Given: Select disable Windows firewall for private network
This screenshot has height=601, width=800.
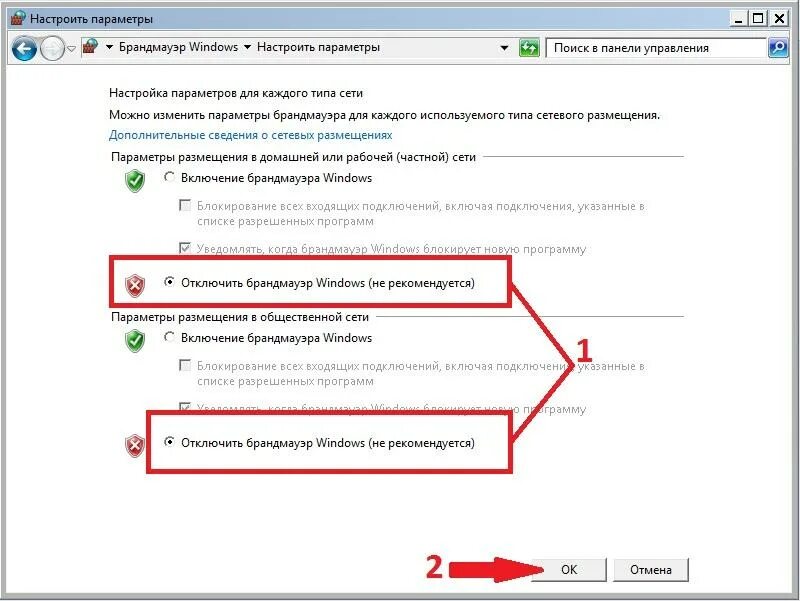Looking at the screenshot, I should [x=169, y=282].
